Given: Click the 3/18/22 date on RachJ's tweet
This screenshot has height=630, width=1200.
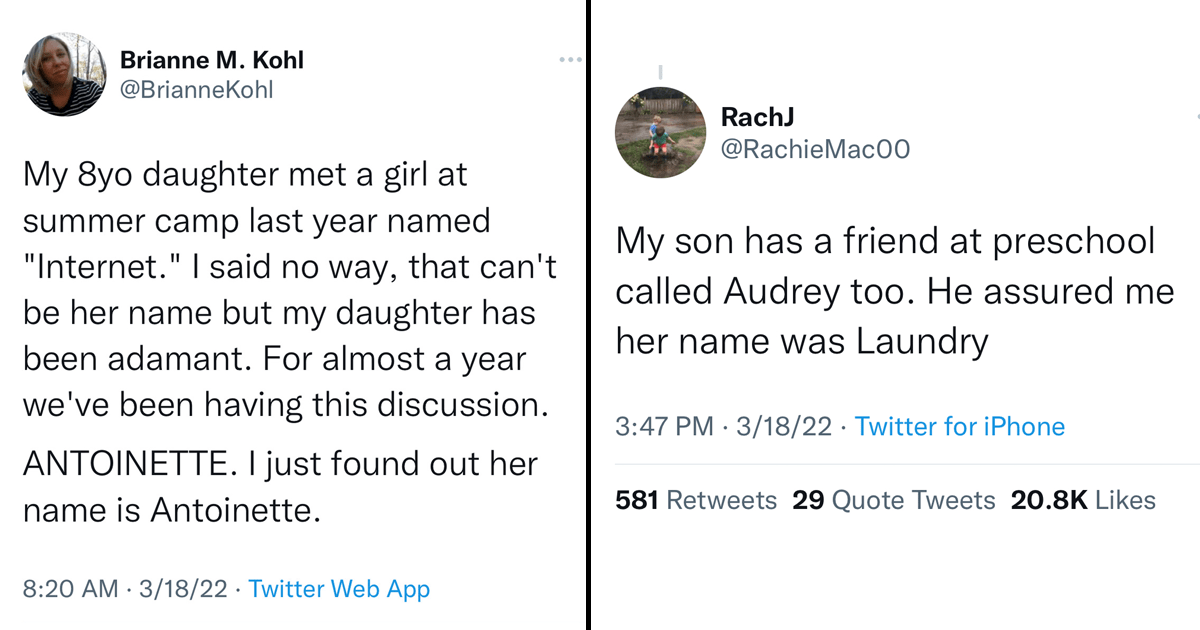Looking at the screenshot, I should click(x=783, y=427).
